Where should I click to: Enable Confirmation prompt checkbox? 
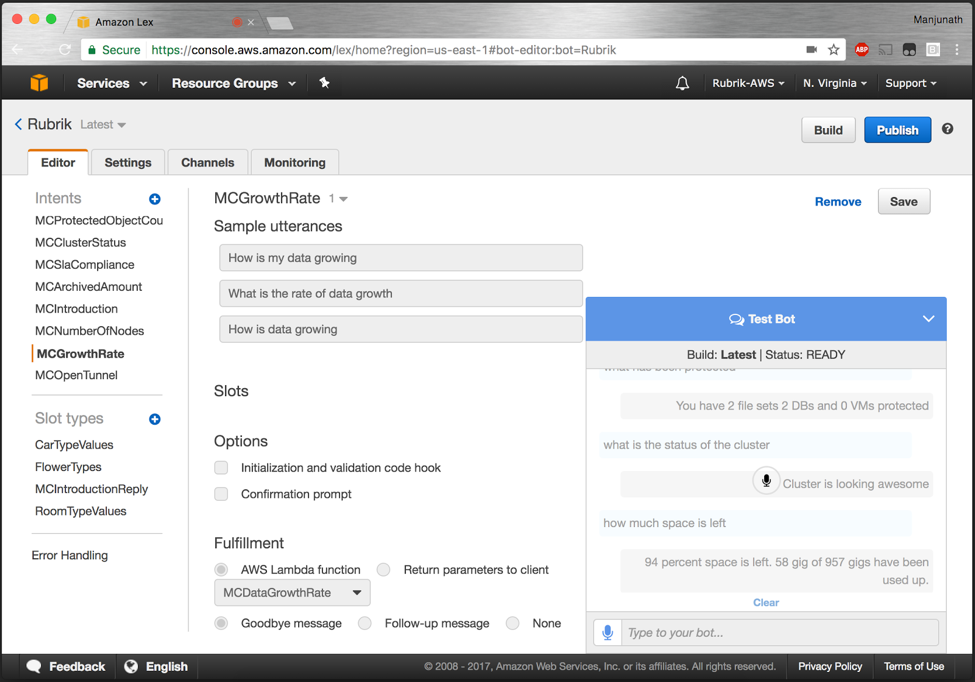click(x=221, y=494)
